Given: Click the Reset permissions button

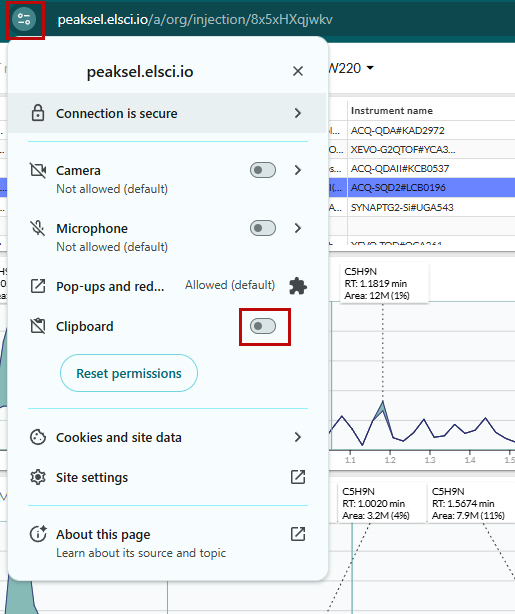Looking at the screenshot, I should (x=129, y=373).
